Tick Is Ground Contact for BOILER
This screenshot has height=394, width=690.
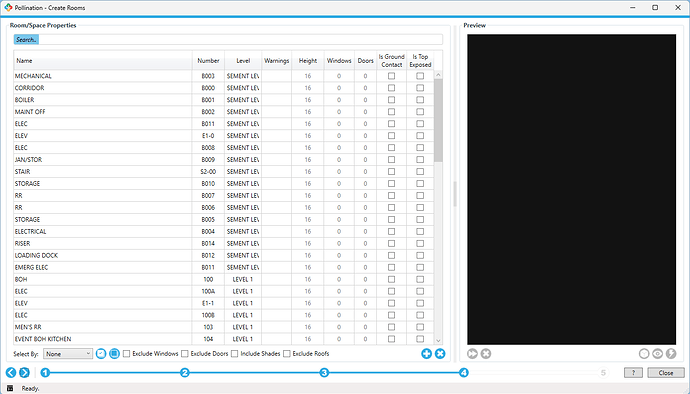[x=391, y=99]
